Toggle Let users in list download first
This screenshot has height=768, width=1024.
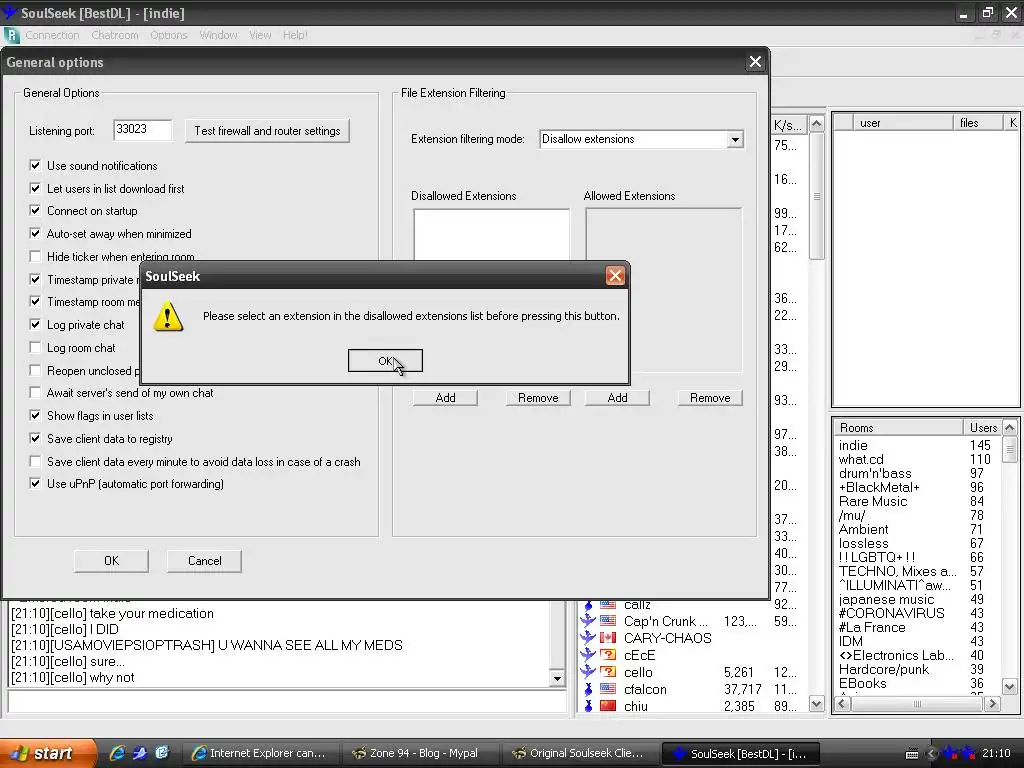[35, 189]
